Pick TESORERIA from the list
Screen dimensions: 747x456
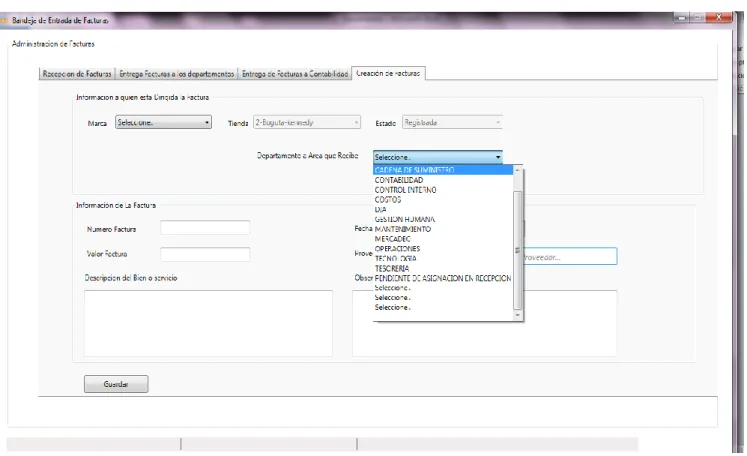coord(443,268)
